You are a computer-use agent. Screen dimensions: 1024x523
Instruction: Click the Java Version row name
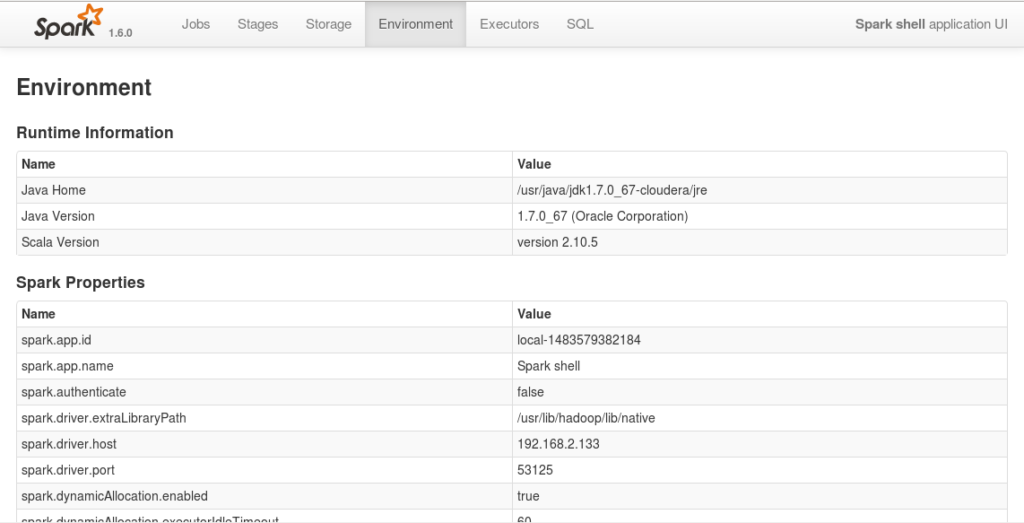[x=58, y=216]
